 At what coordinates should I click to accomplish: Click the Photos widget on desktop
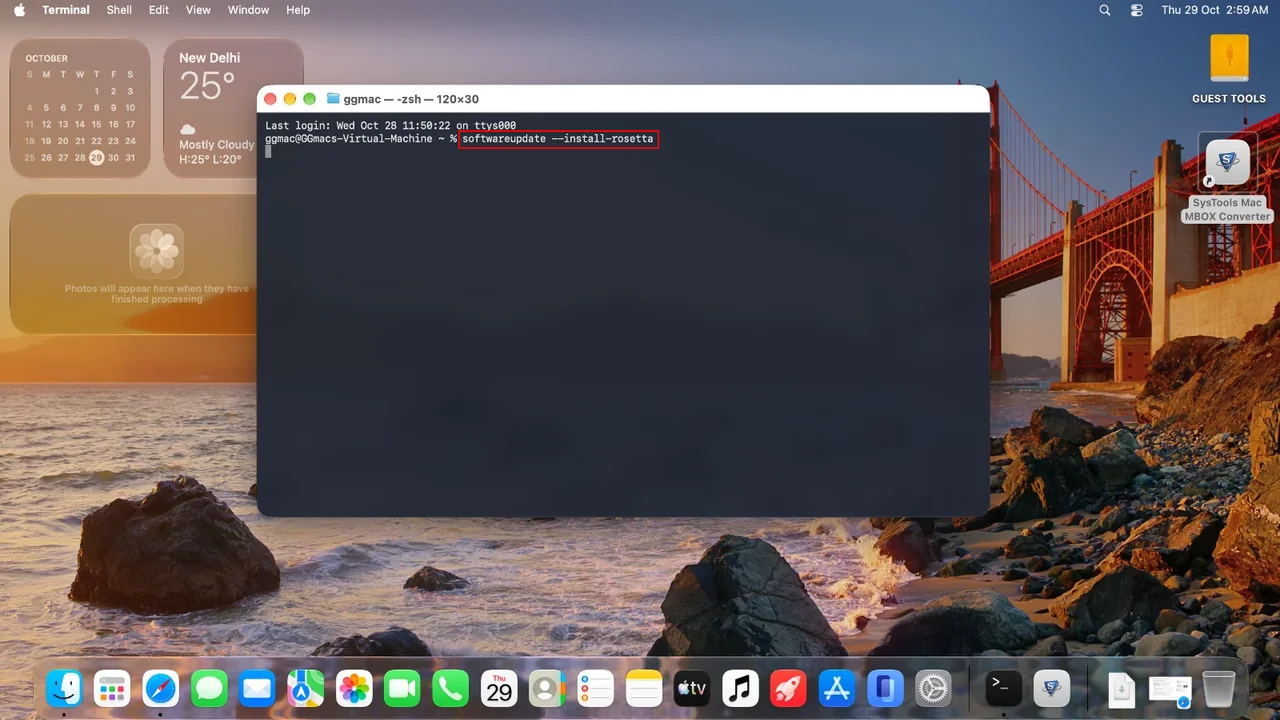[134, 264]
